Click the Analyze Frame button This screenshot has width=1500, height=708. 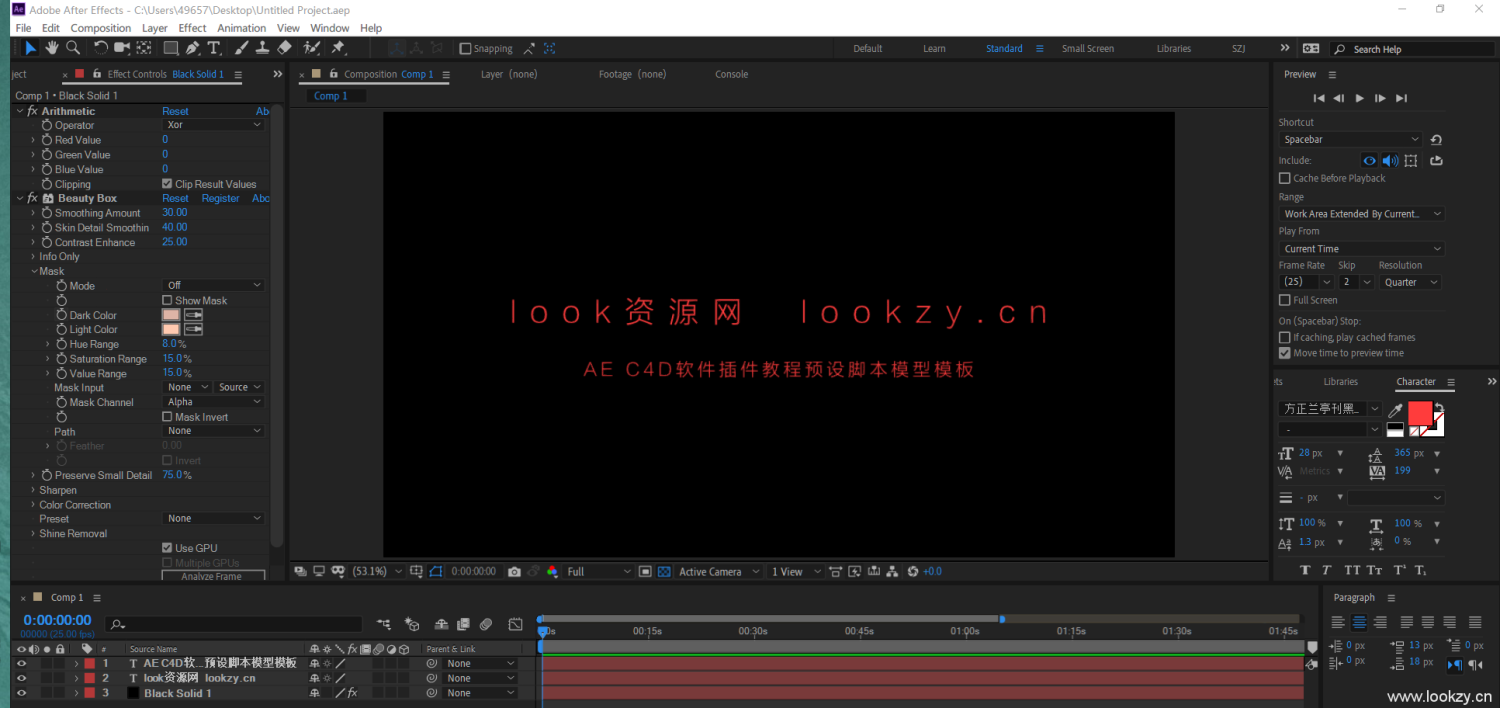[212, 576]
